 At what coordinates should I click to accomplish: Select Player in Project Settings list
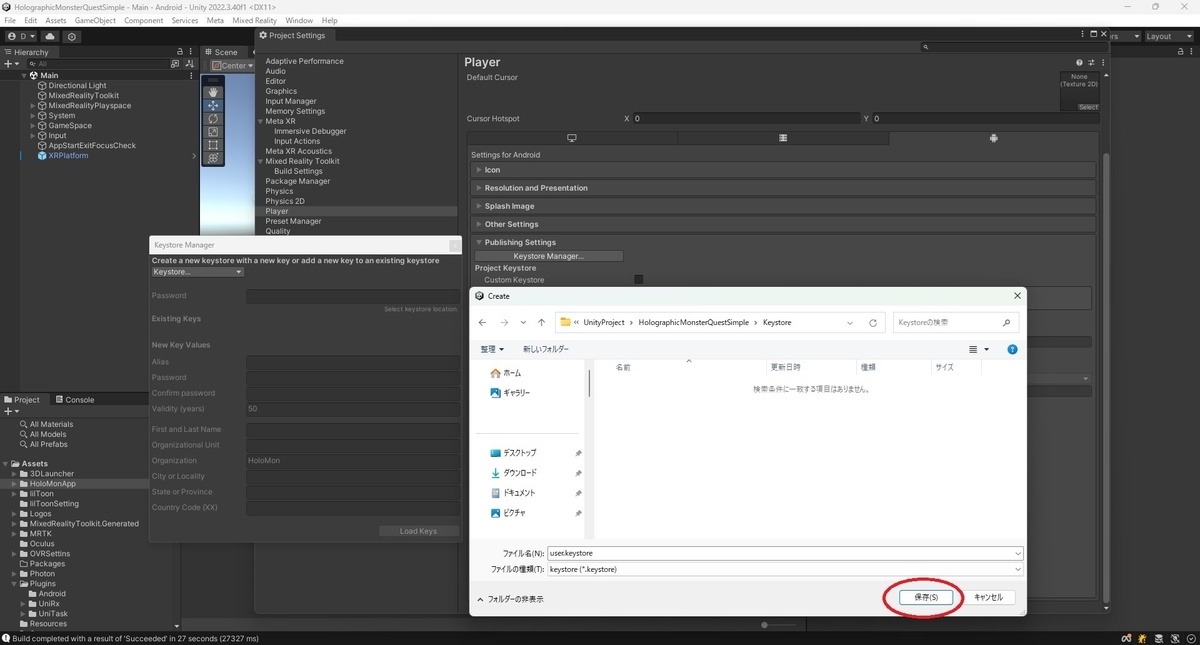click(x=277, y=211)
